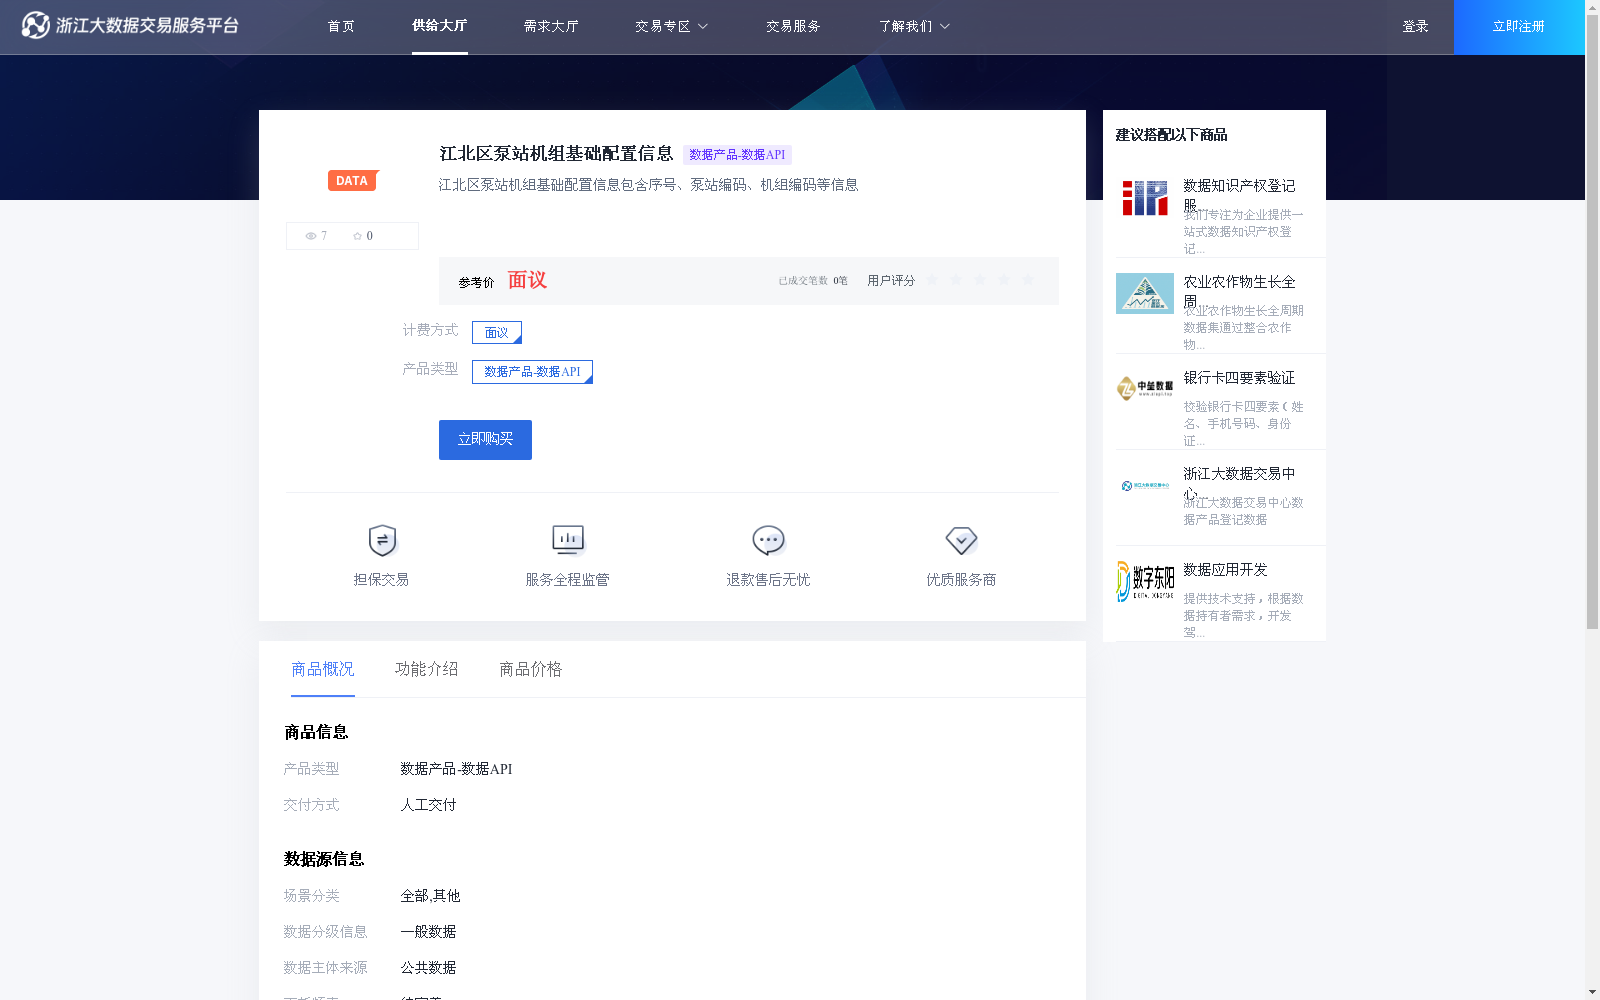Screen dimensions: 1600x1000
Task: Open the 需求大厅 navigation item
Action: (x=551, y=26)
